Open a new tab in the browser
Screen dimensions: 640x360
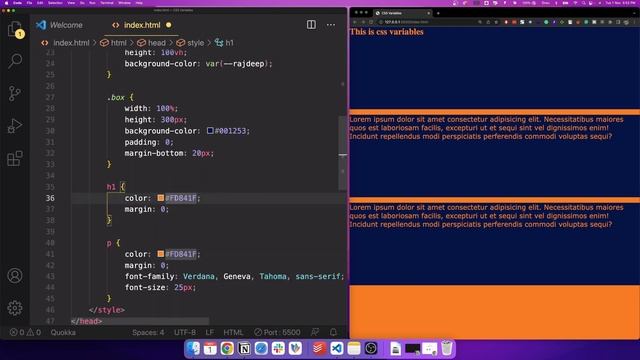click(x=438, y=13)
